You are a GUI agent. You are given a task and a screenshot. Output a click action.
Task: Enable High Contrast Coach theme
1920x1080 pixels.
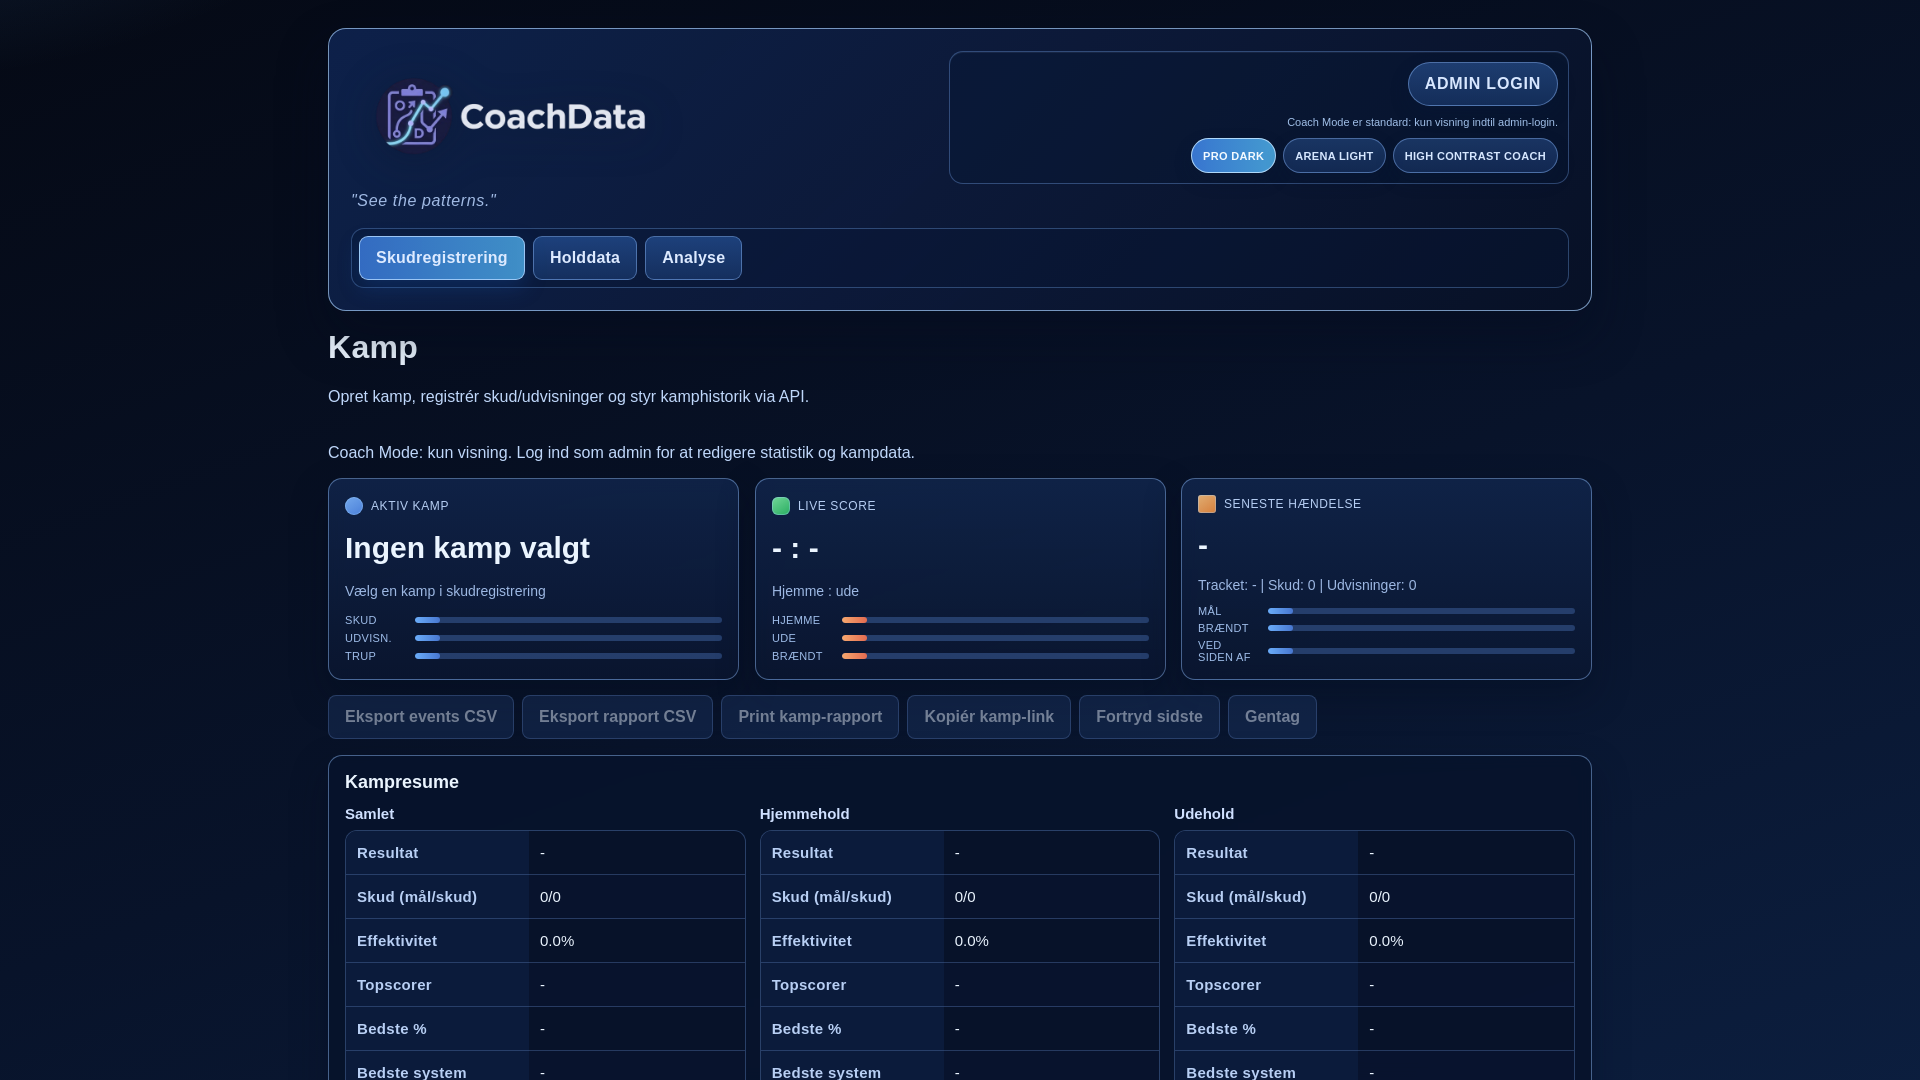tap(1475, 156)
